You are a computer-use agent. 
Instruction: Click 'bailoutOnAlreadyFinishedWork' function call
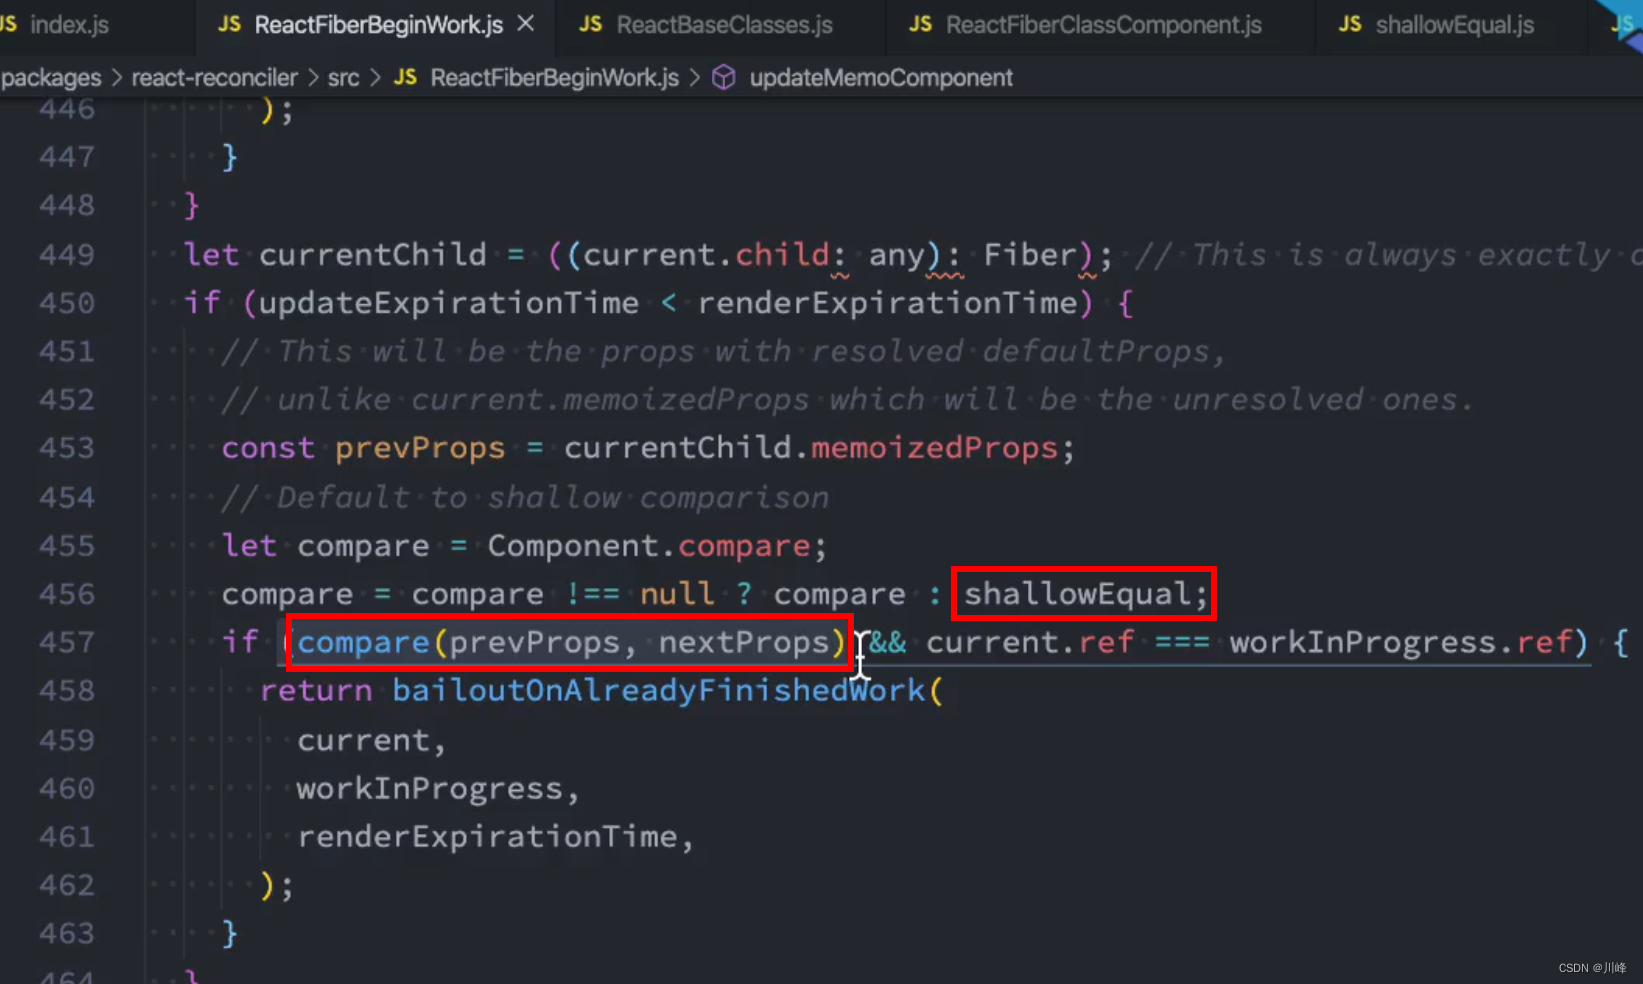(x=658, y=690)
